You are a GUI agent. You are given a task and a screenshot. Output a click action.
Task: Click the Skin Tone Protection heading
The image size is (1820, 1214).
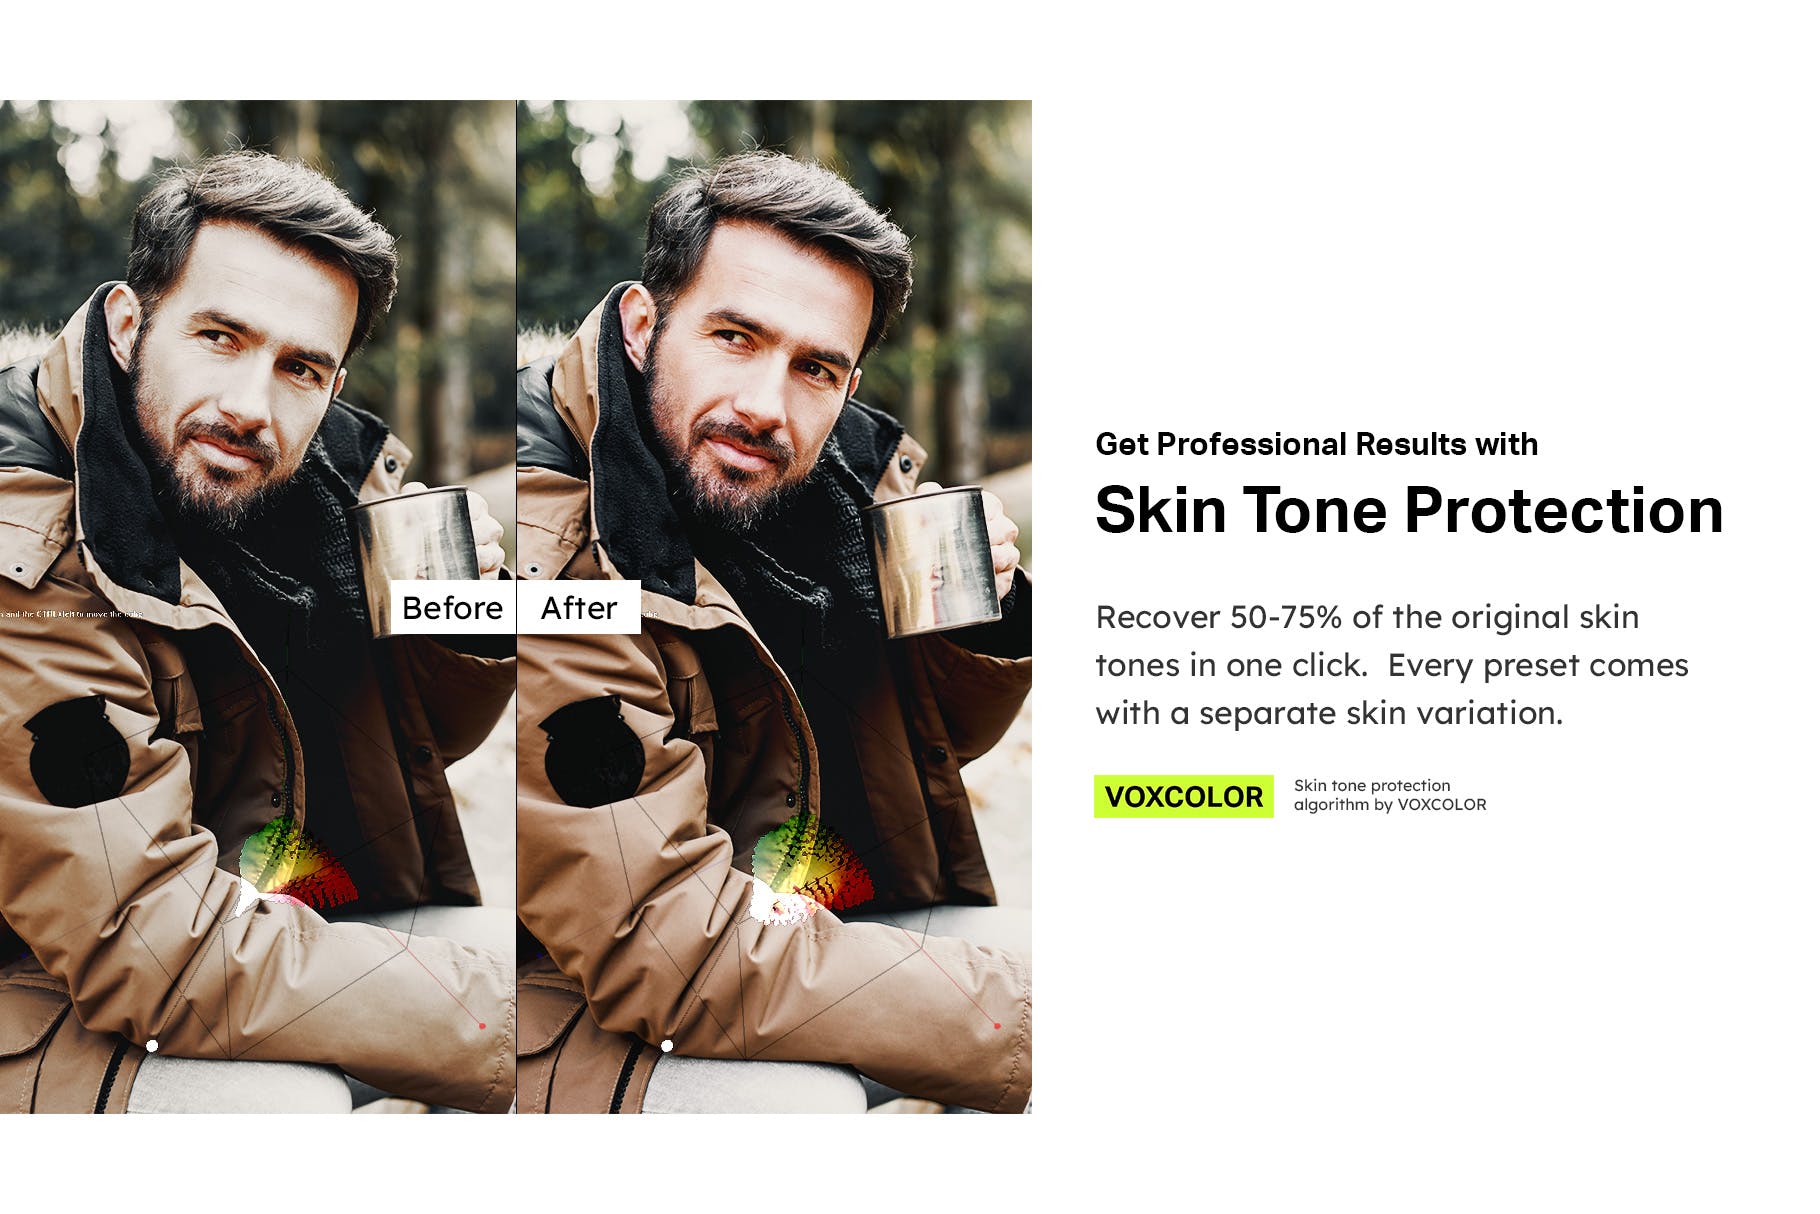(1409, 510)
